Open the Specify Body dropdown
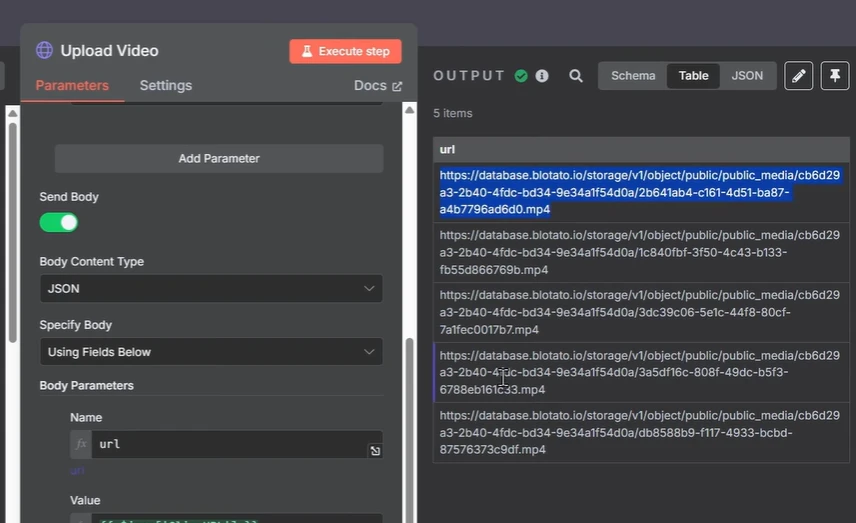856x523 pixels. (x=211, y=352)
